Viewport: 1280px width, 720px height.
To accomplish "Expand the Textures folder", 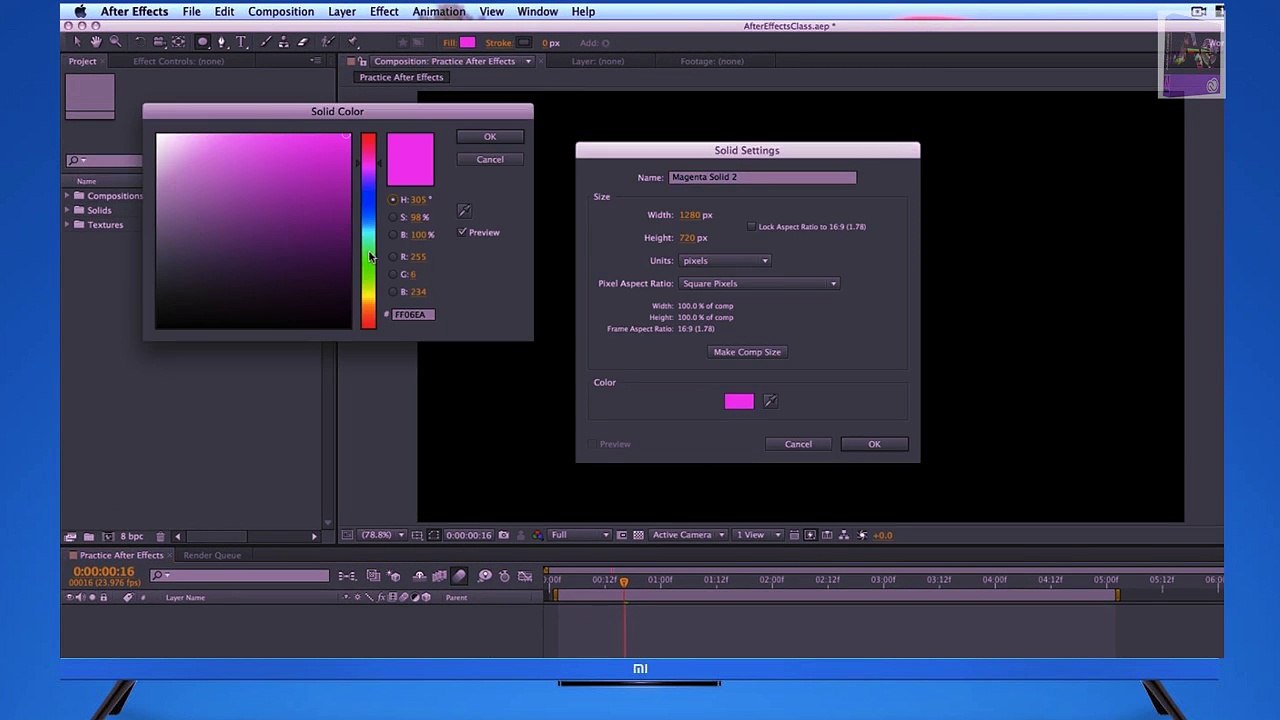I will tap(67, 225).
